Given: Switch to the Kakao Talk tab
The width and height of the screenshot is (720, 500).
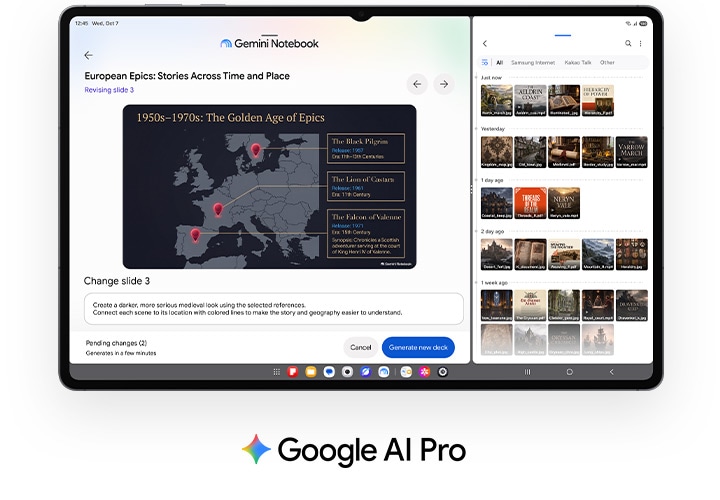Looking at the screenshot, I should pyautogui.click(x=578, y=62).
